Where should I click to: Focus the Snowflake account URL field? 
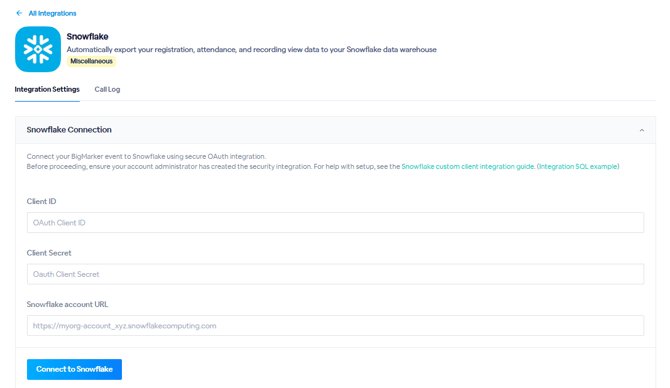point(335,326)
